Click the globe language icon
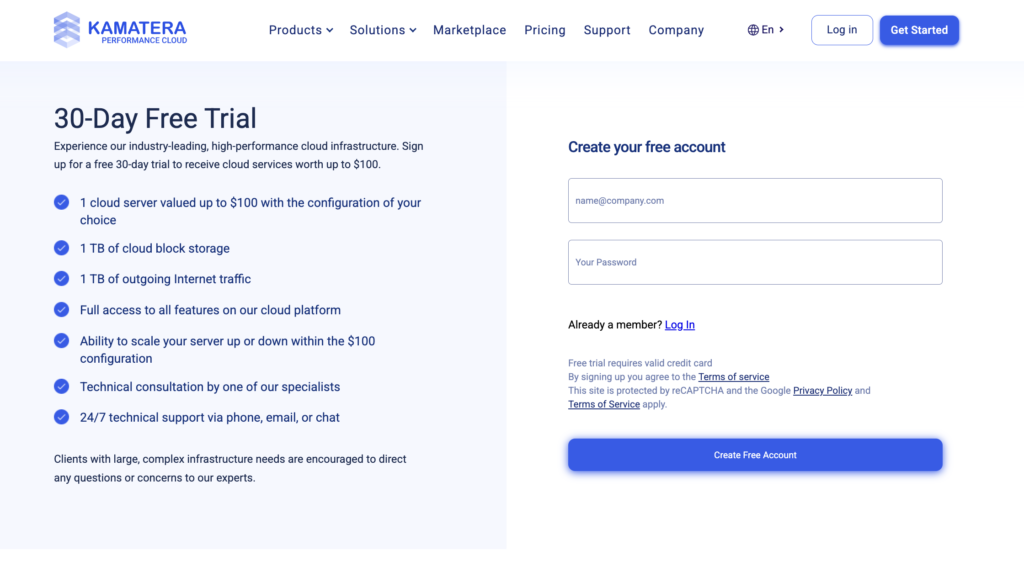The image size is (1024, 561). tap(753, 30)
